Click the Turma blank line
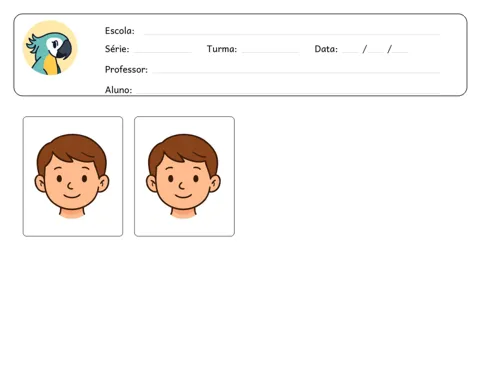This screenshot has height=384, width=480. coord(270,52)
